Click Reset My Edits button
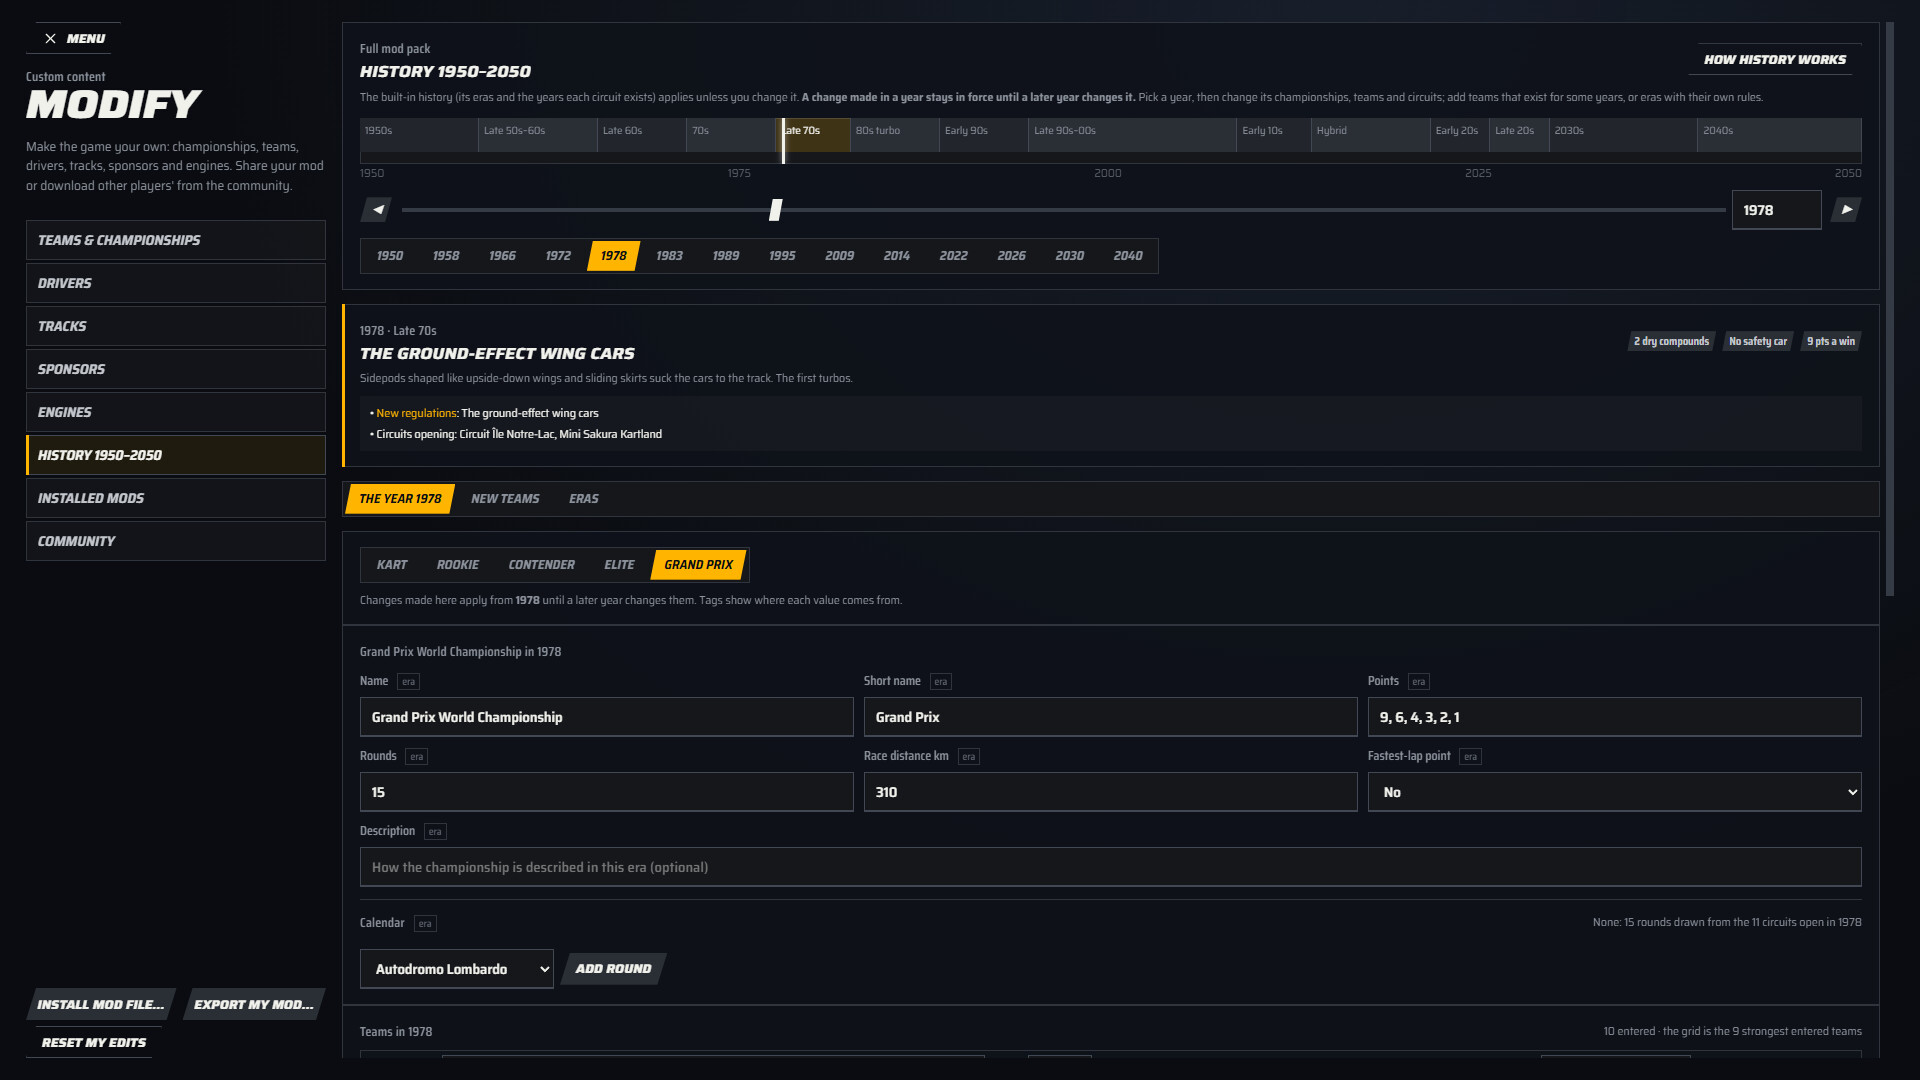The height and width of the screenshot is (1080, 1920). [94, 1043]
